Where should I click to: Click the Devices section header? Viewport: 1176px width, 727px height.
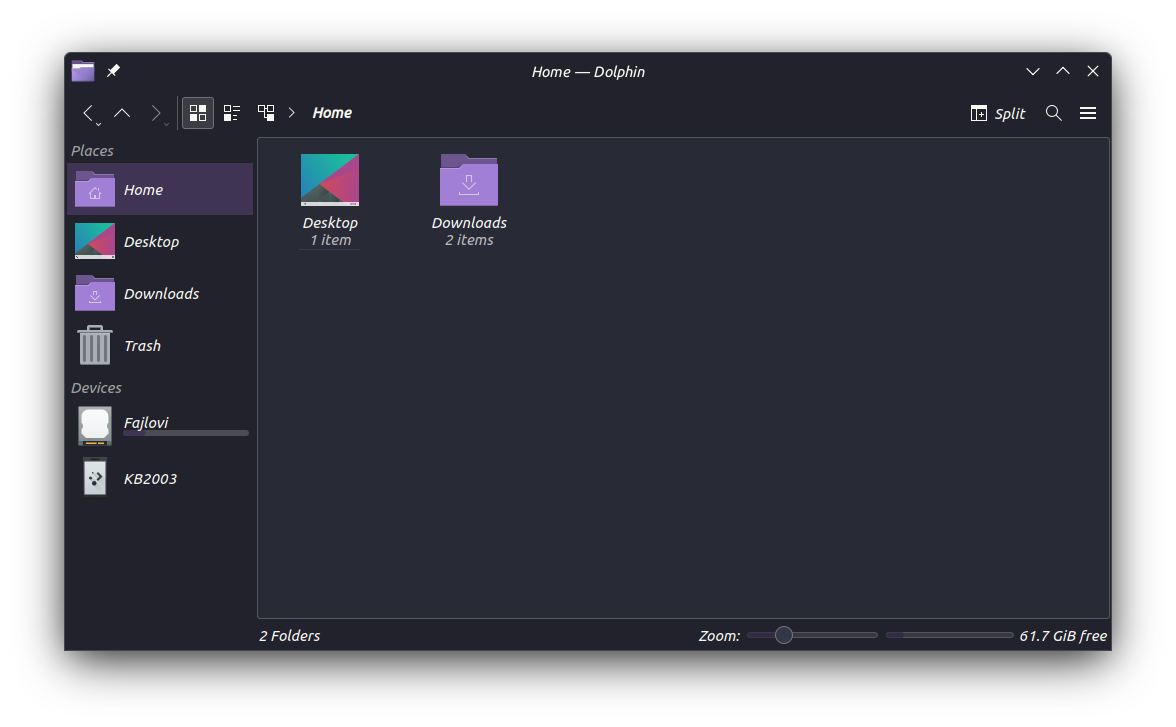click(x=96, y=388)
